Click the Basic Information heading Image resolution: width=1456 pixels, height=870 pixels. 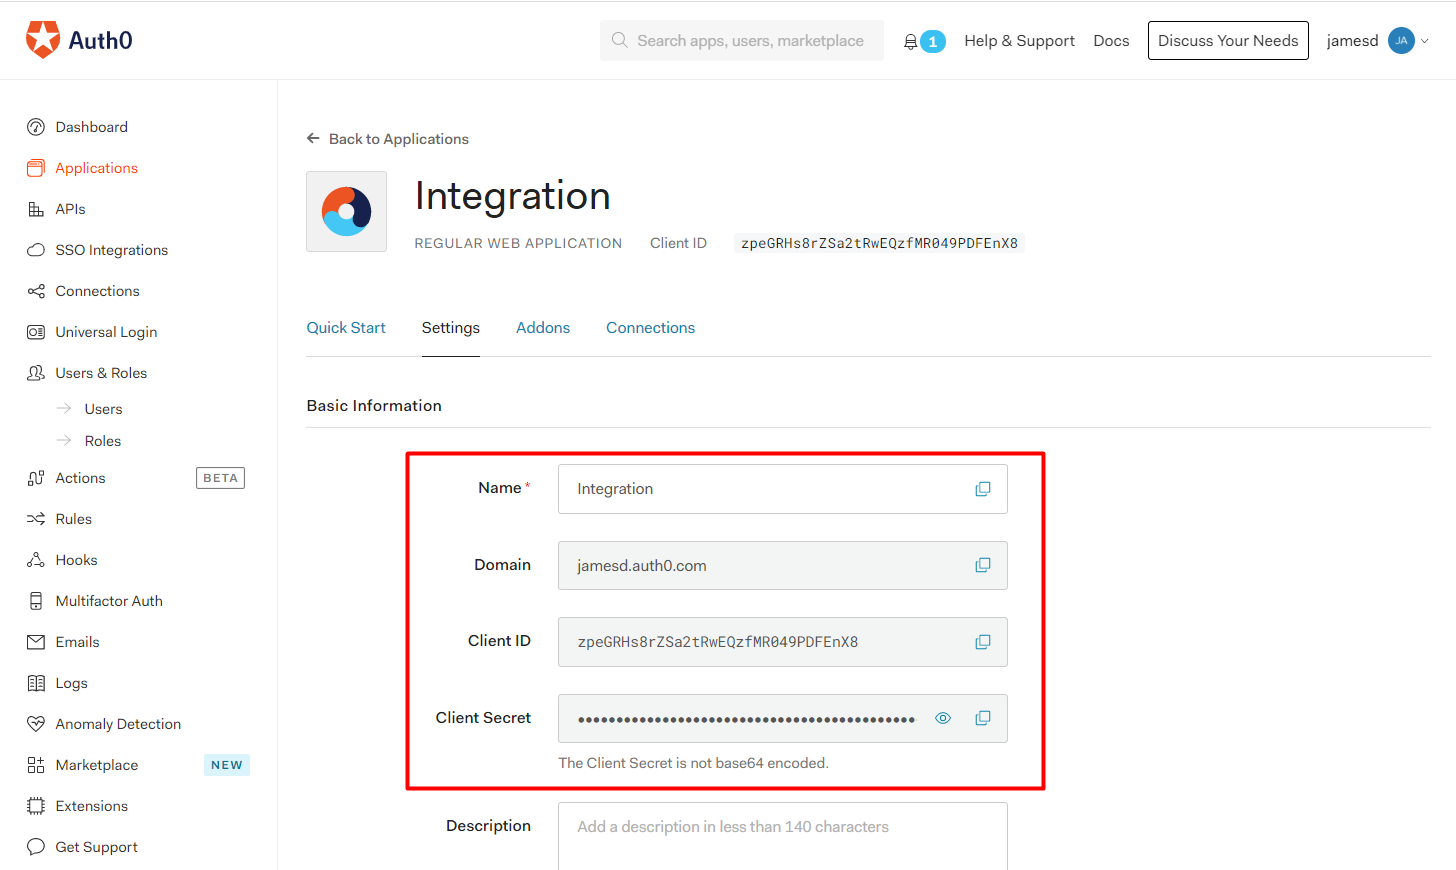(374, 406)
